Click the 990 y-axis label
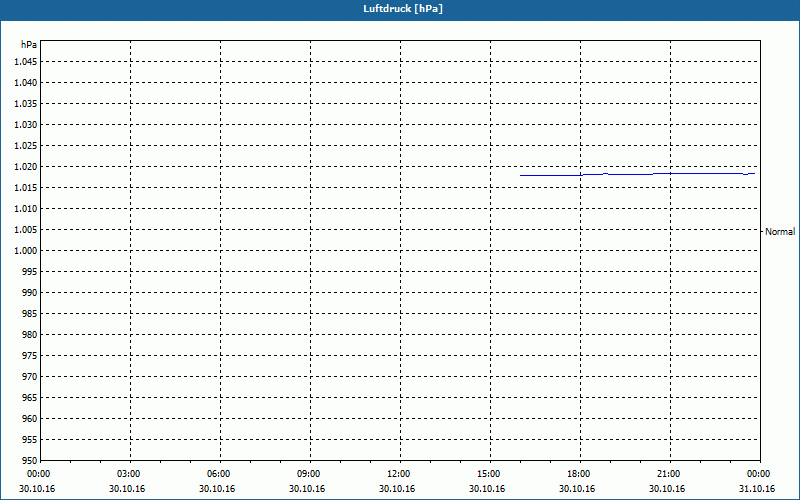Image resolution: width=800 pixels, height=500 pixels. (30, 292)
